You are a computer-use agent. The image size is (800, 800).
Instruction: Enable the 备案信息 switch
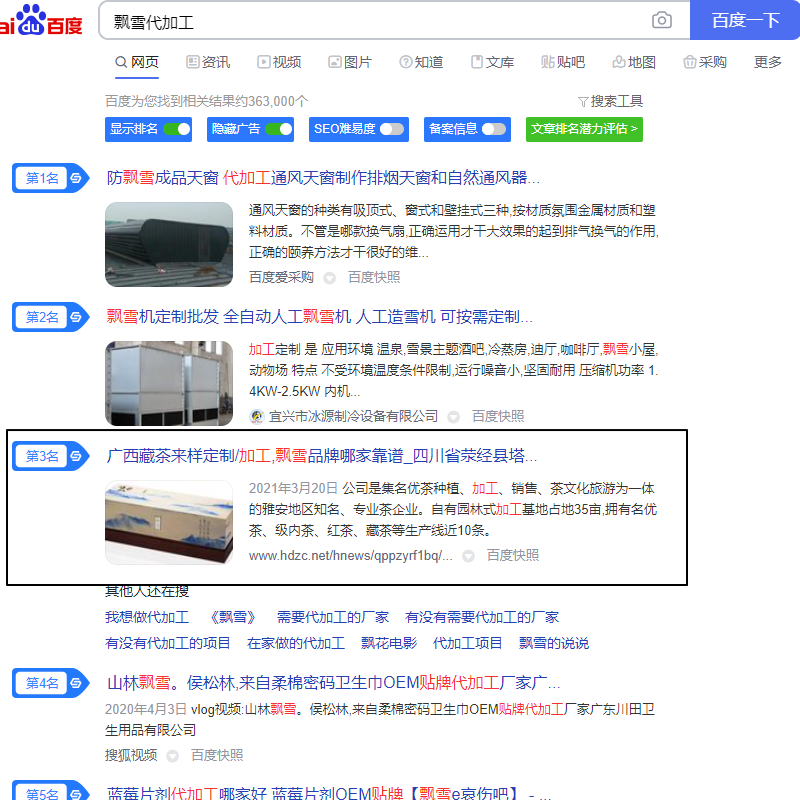pyautogui.click(x=494, y=129)
